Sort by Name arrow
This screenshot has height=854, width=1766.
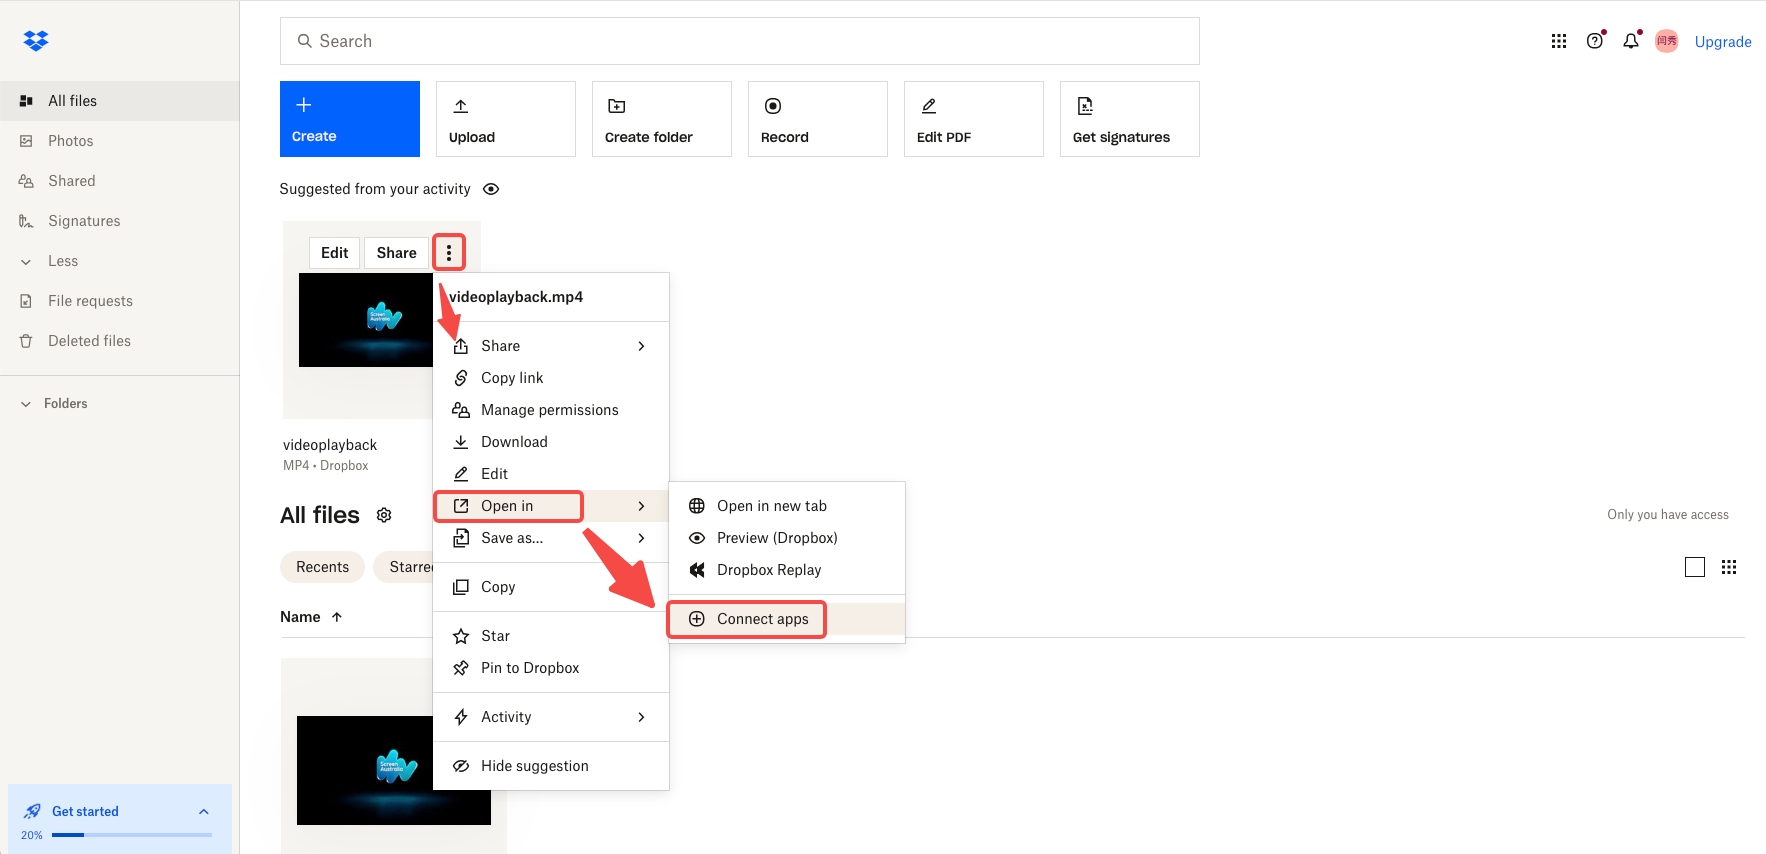pos(337,617)
